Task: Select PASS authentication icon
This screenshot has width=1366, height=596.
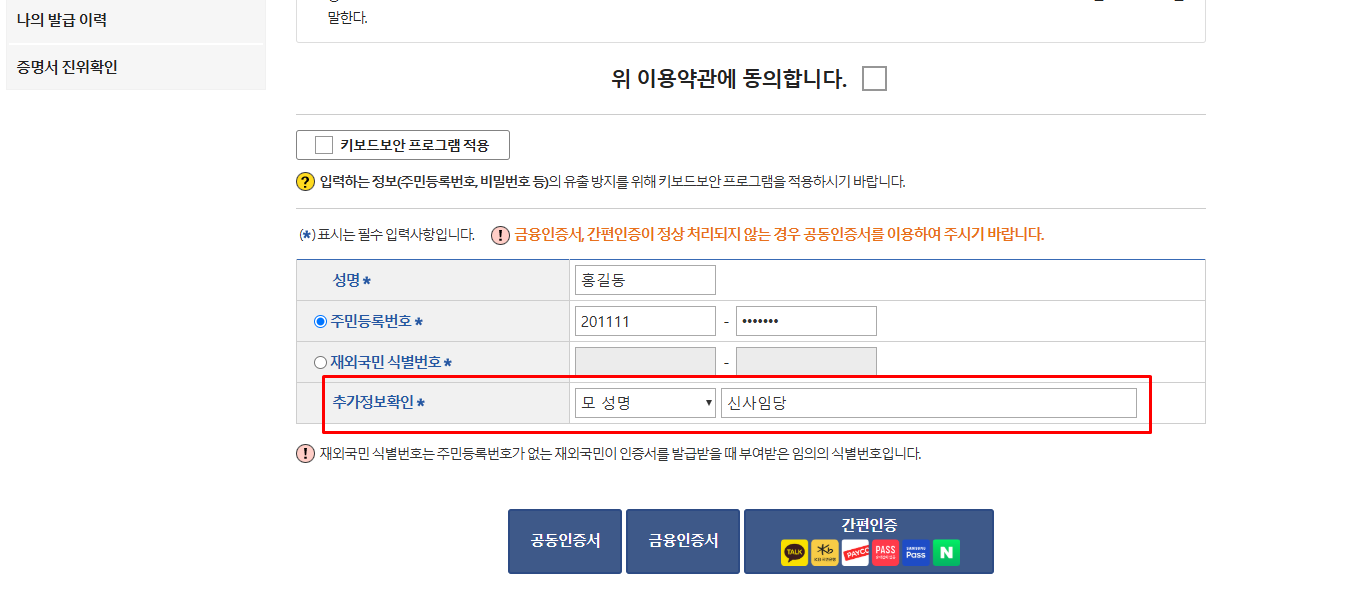Action: pos(885,552)
